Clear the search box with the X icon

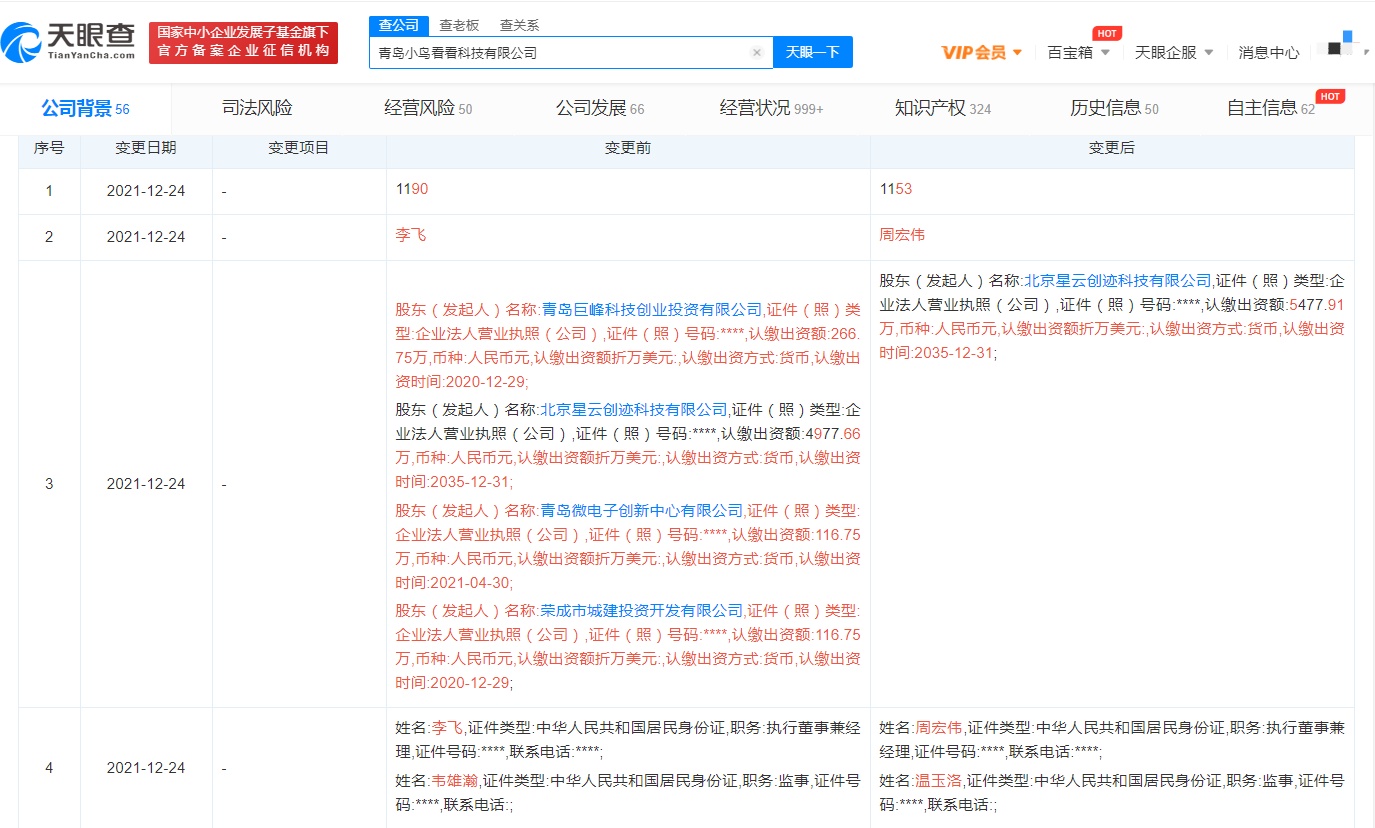tap(756, 52)
